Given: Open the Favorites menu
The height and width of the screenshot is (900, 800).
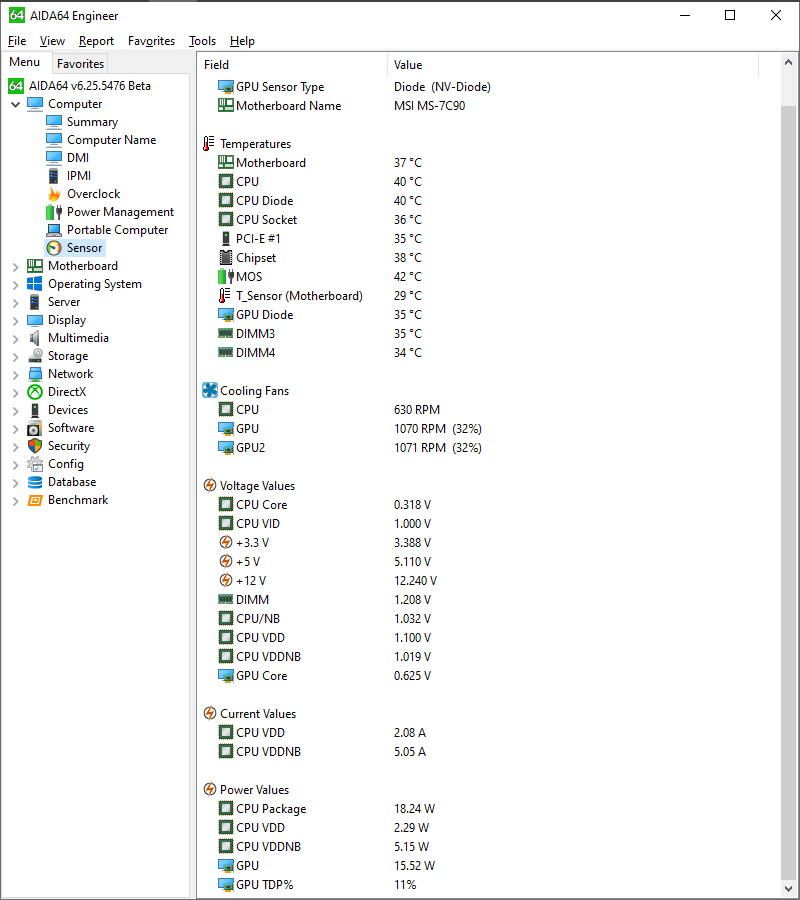Looking at the screenshot, I should point(152,41).
